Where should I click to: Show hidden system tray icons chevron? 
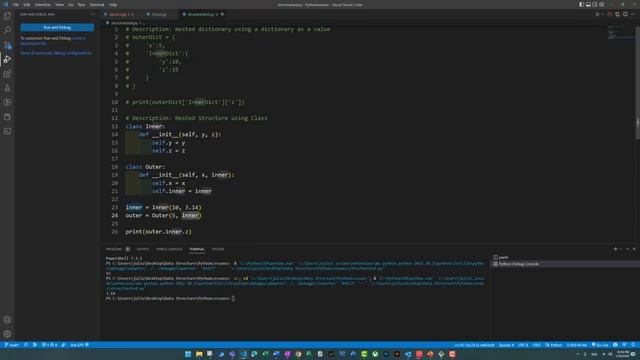point(578,354)
